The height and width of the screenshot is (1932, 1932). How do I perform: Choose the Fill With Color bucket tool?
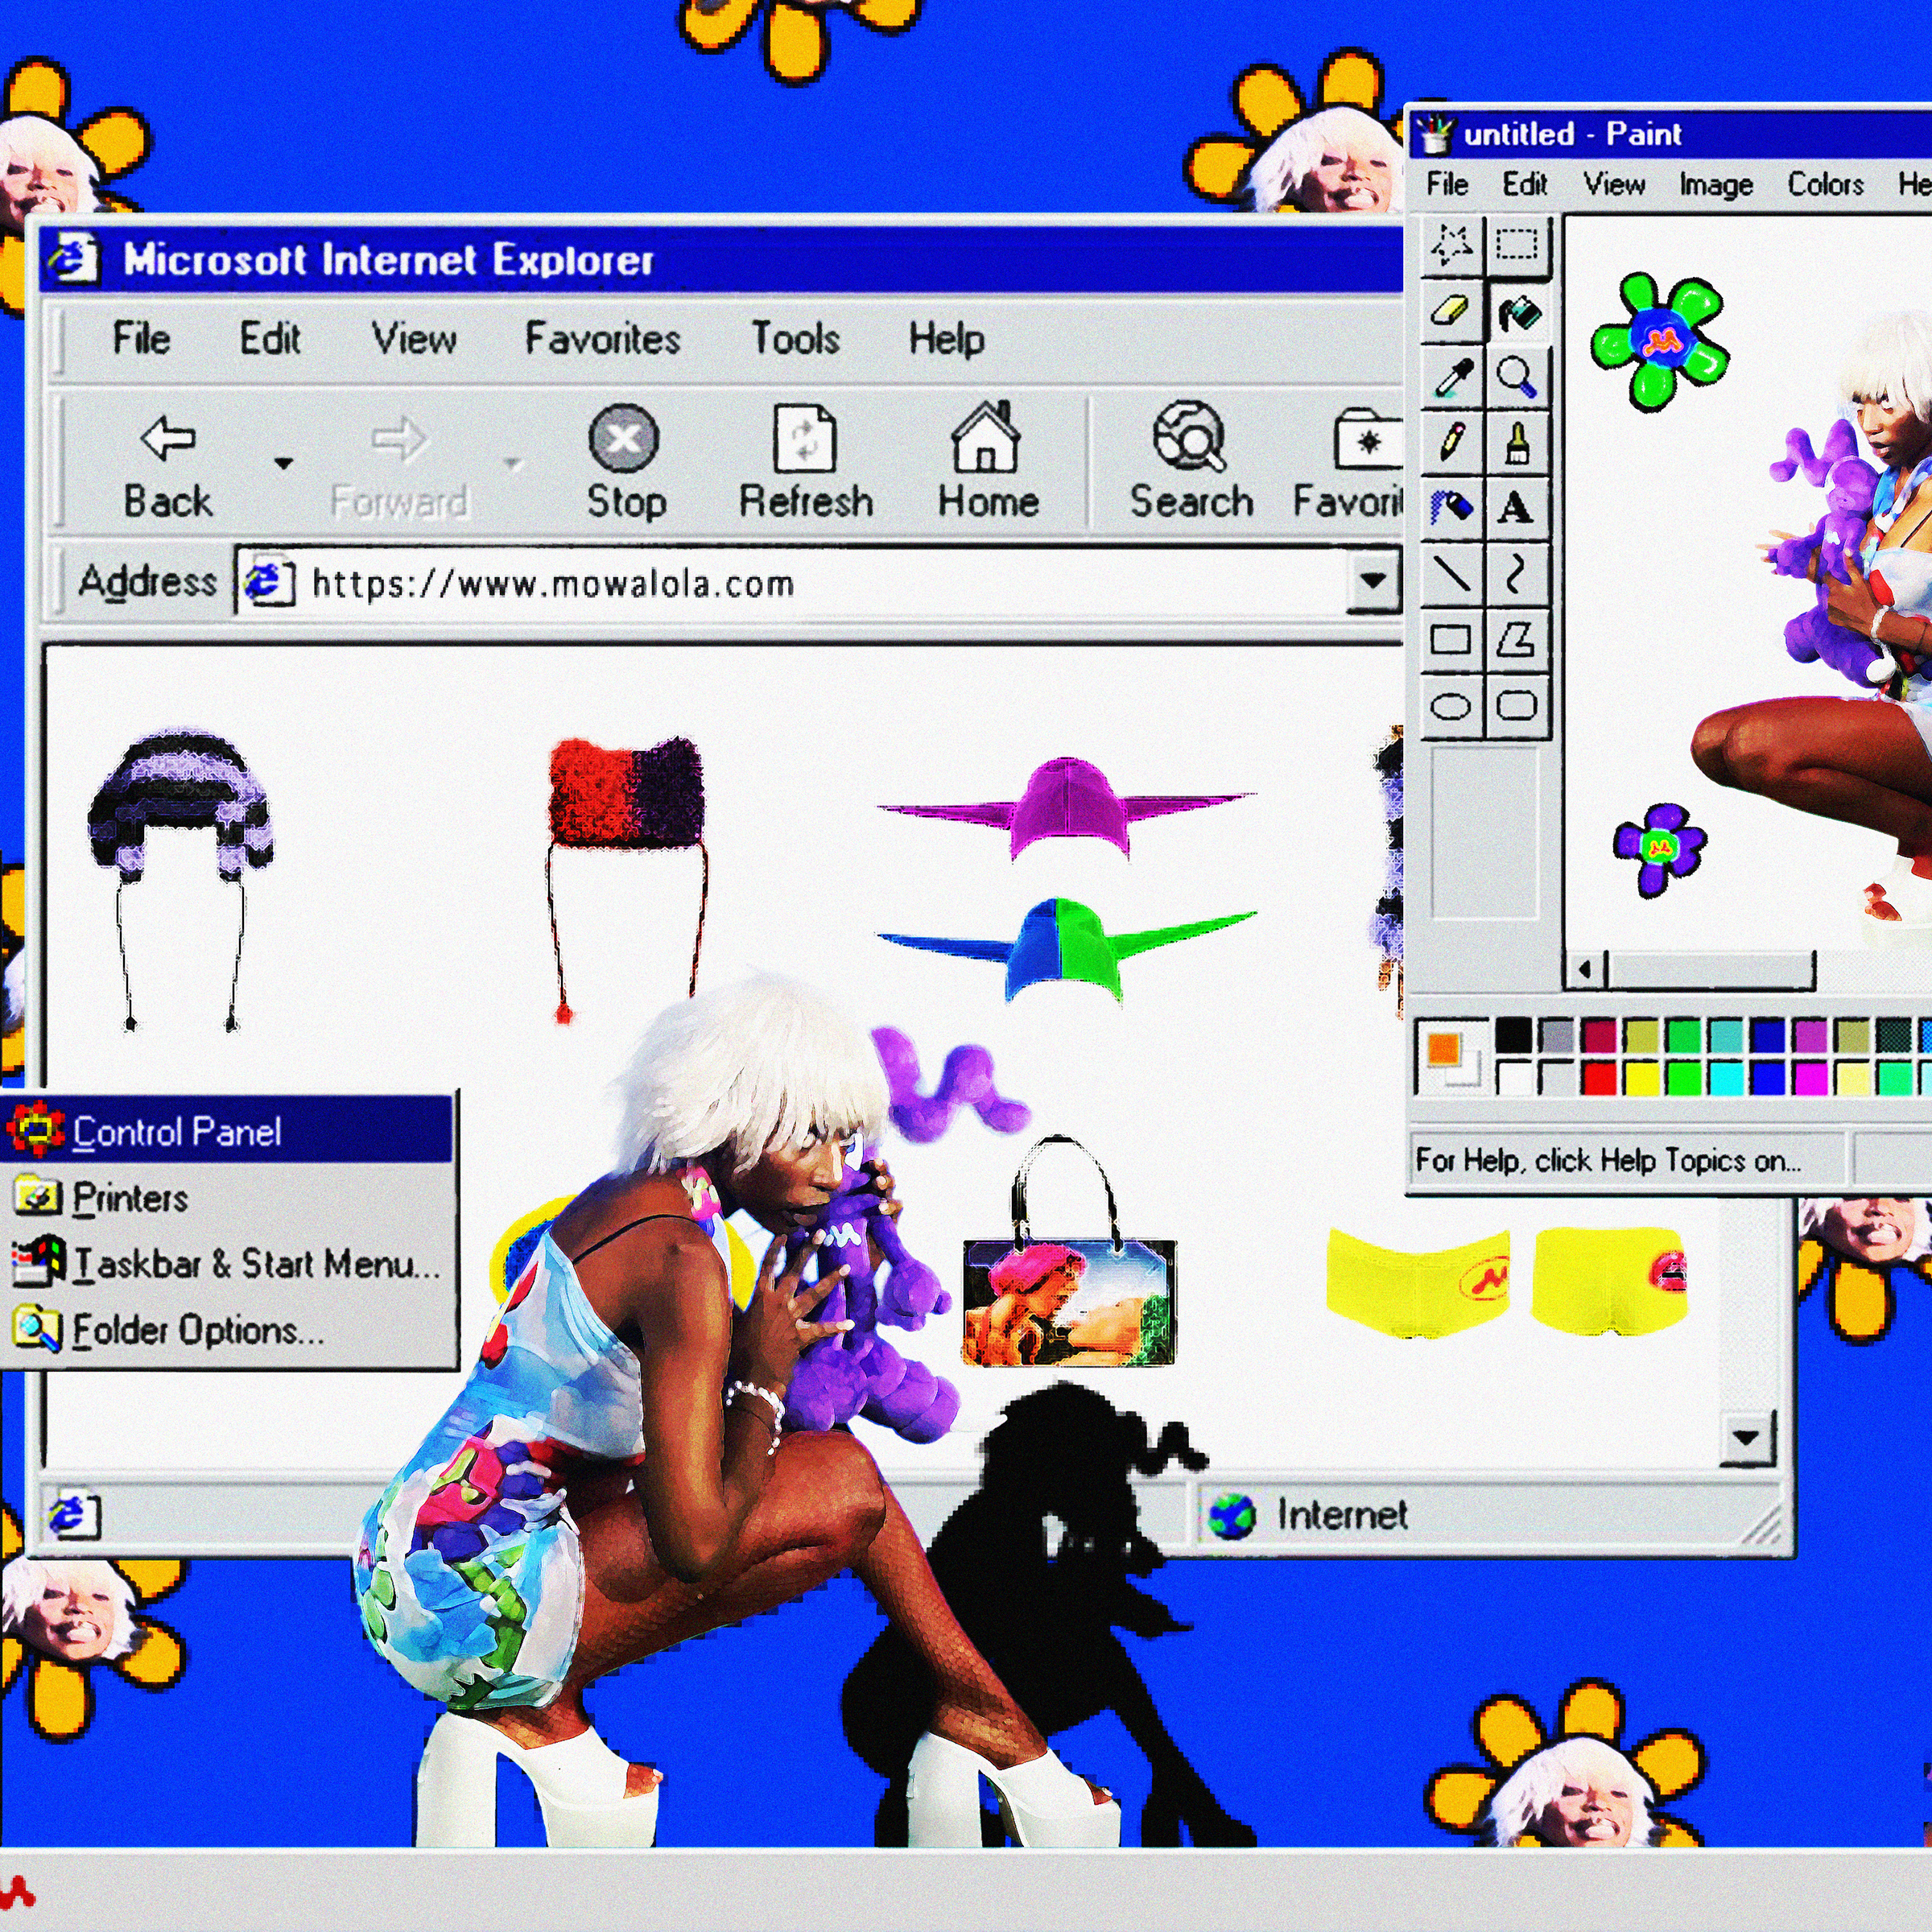click(1517, 311)
